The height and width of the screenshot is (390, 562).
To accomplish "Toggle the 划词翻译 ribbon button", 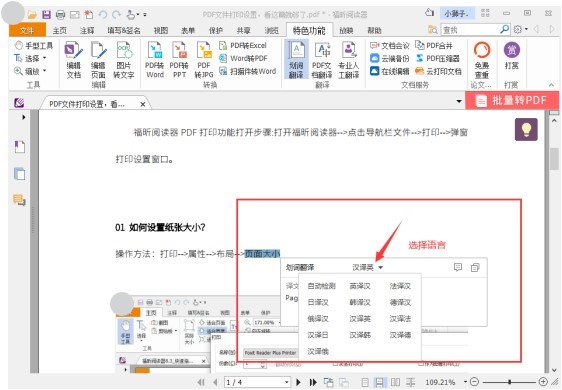I will point(296,60).
